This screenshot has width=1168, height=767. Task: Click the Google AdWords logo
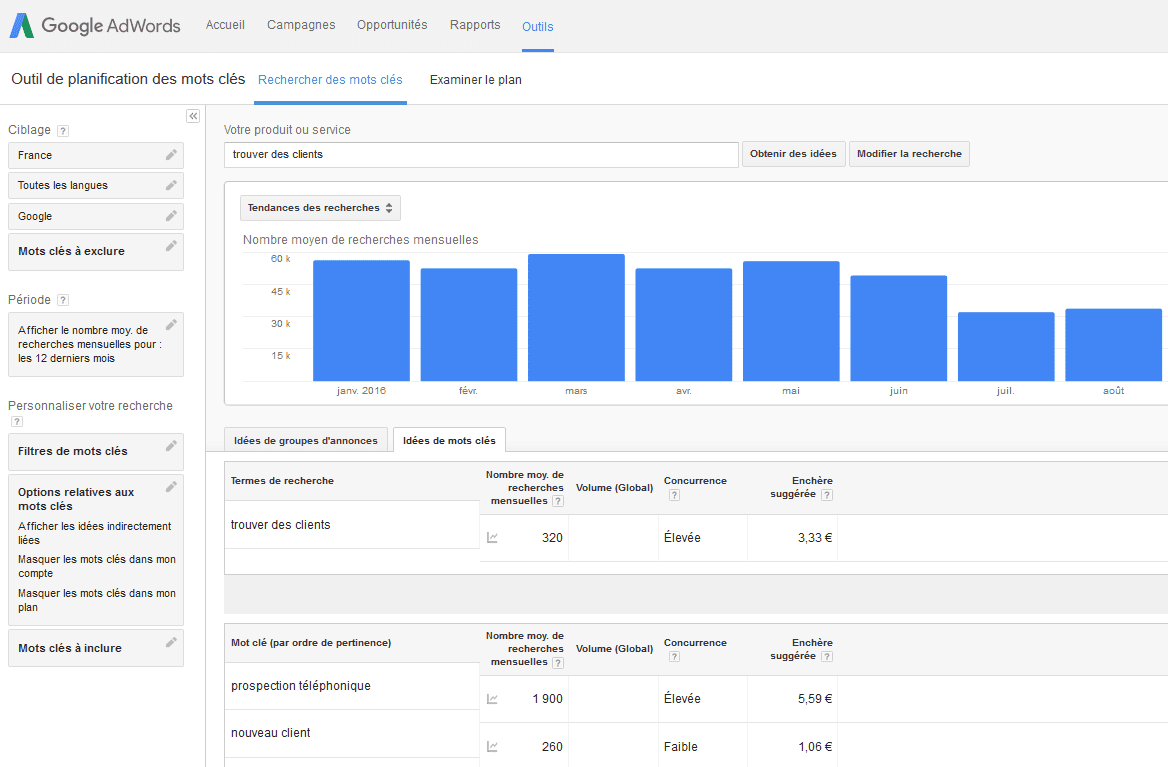pos(95,25)
